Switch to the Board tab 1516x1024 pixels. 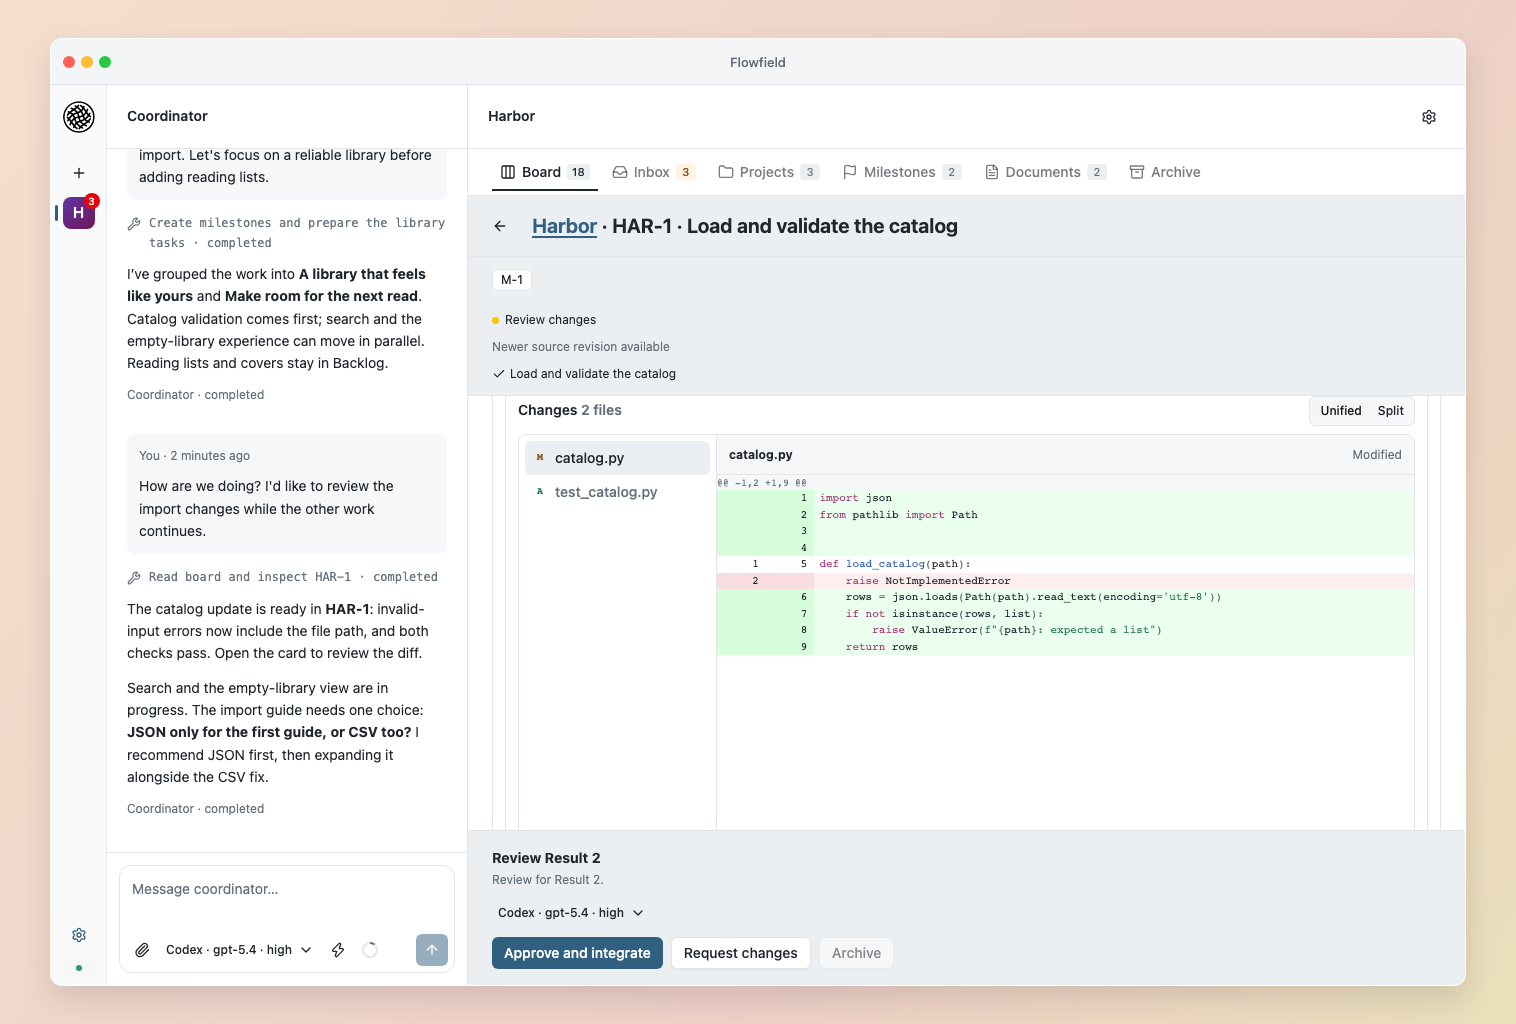coord(545,172)
